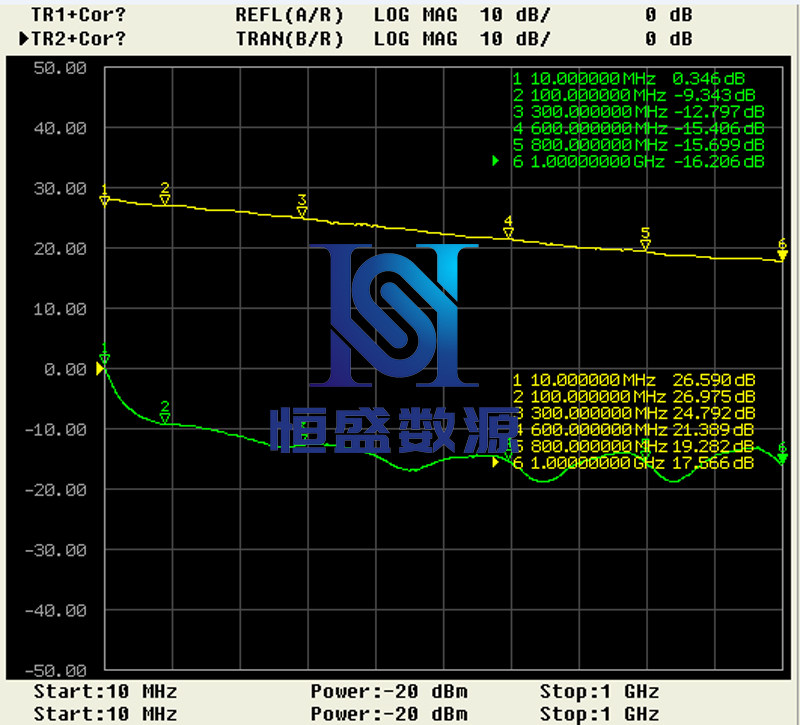Click the 20.00 Y-axis label
Viewport: 800px width, 725px height.
[60, 249]
